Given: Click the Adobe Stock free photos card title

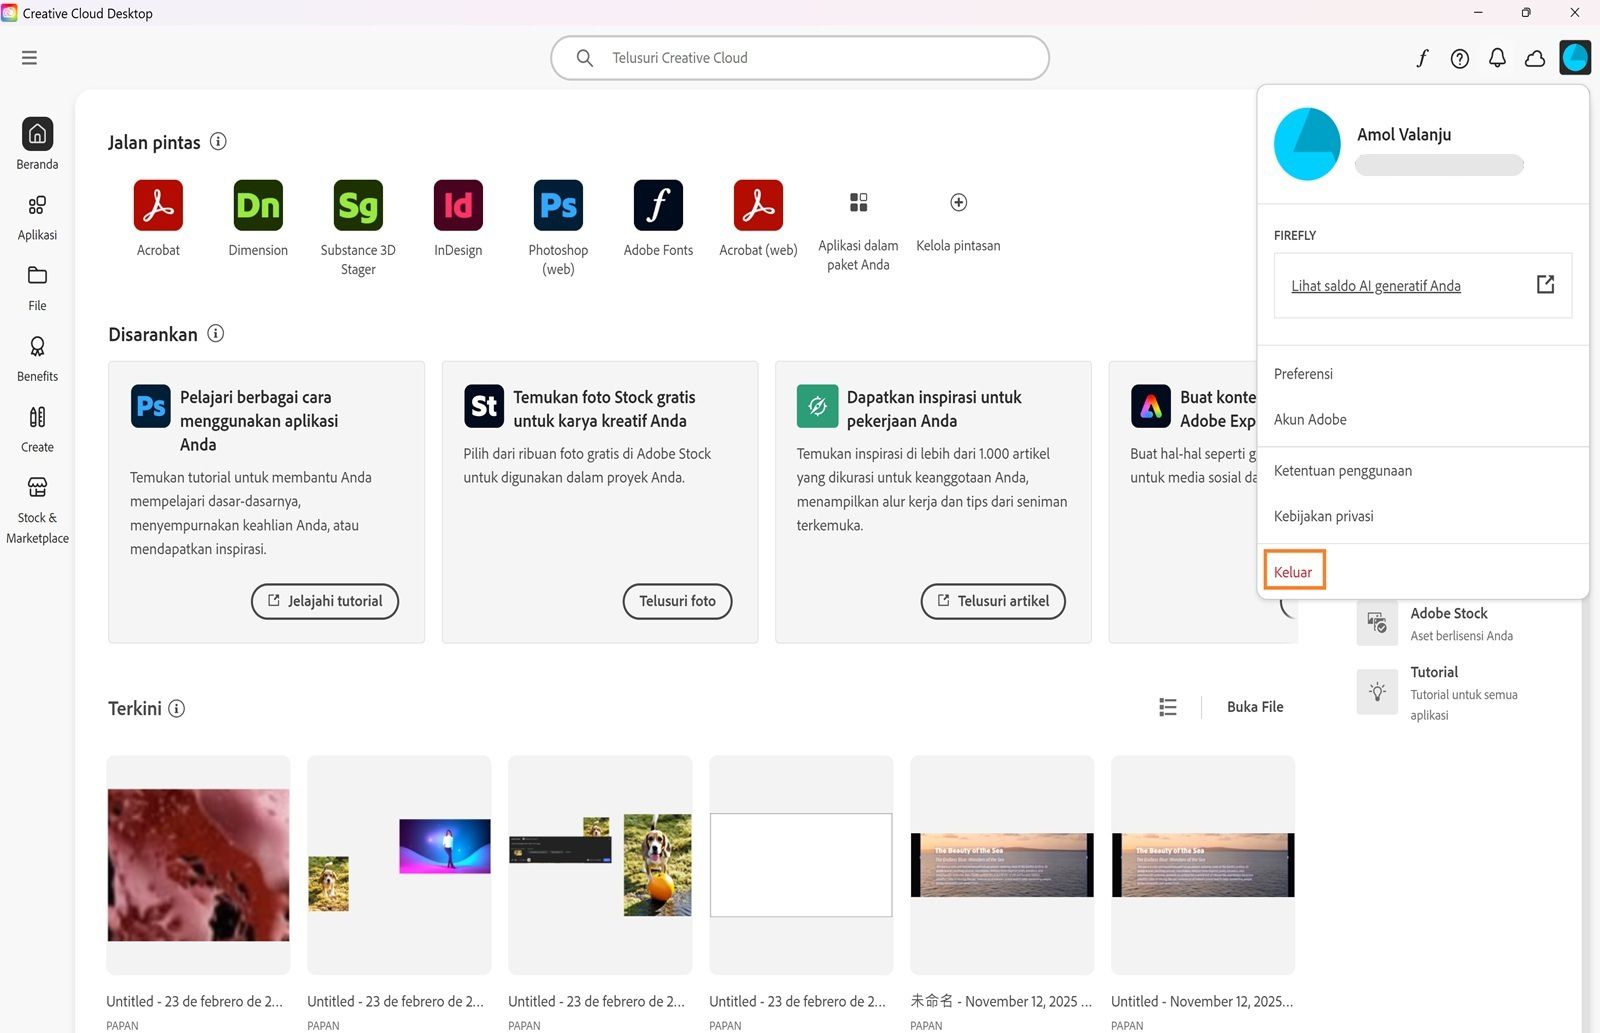Looking at the screenshot, I should 604,409.
